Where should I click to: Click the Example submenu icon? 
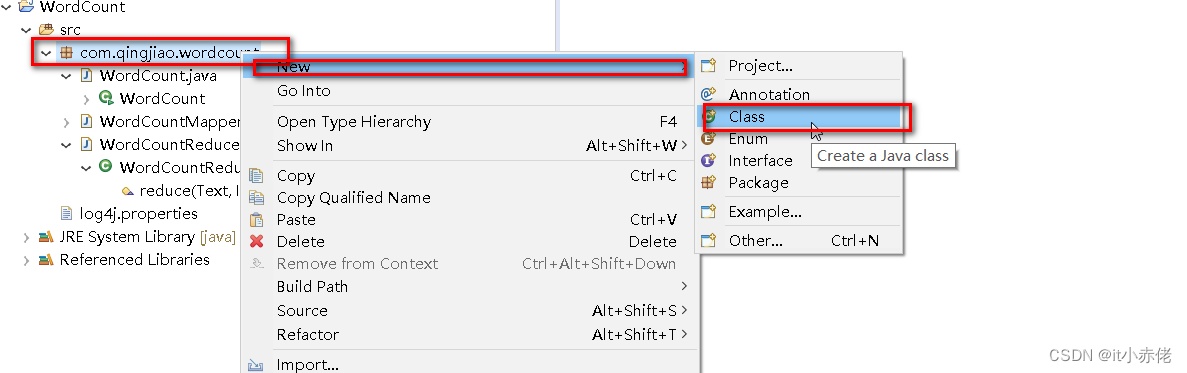(x=709, y=213)
